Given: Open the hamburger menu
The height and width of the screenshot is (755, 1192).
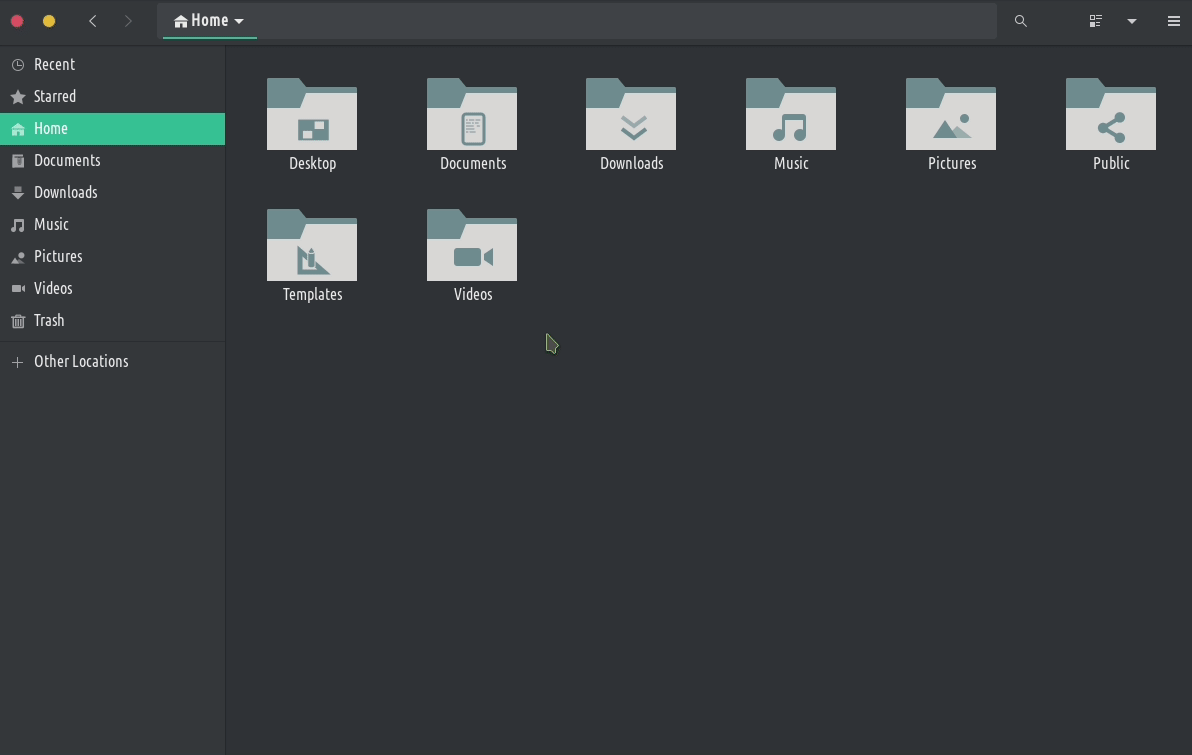Looking at the screenshot, I should click(x=1174, y=21).
